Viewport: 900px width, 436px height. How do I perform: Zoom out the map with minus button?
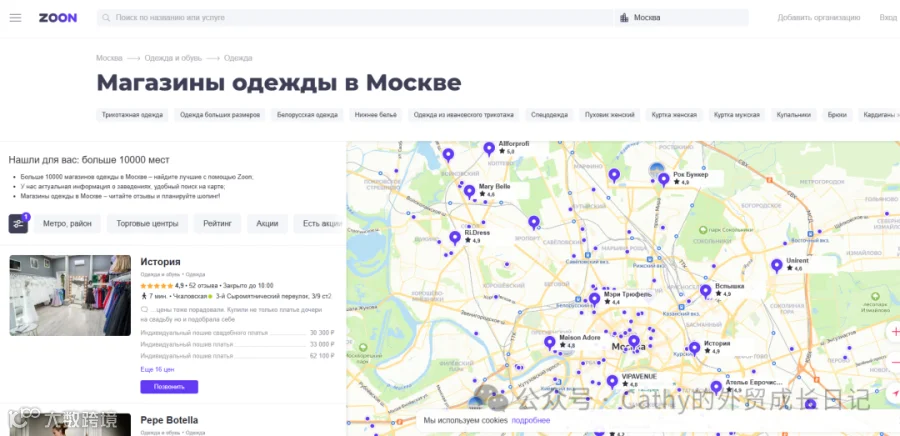coord(894,363)
